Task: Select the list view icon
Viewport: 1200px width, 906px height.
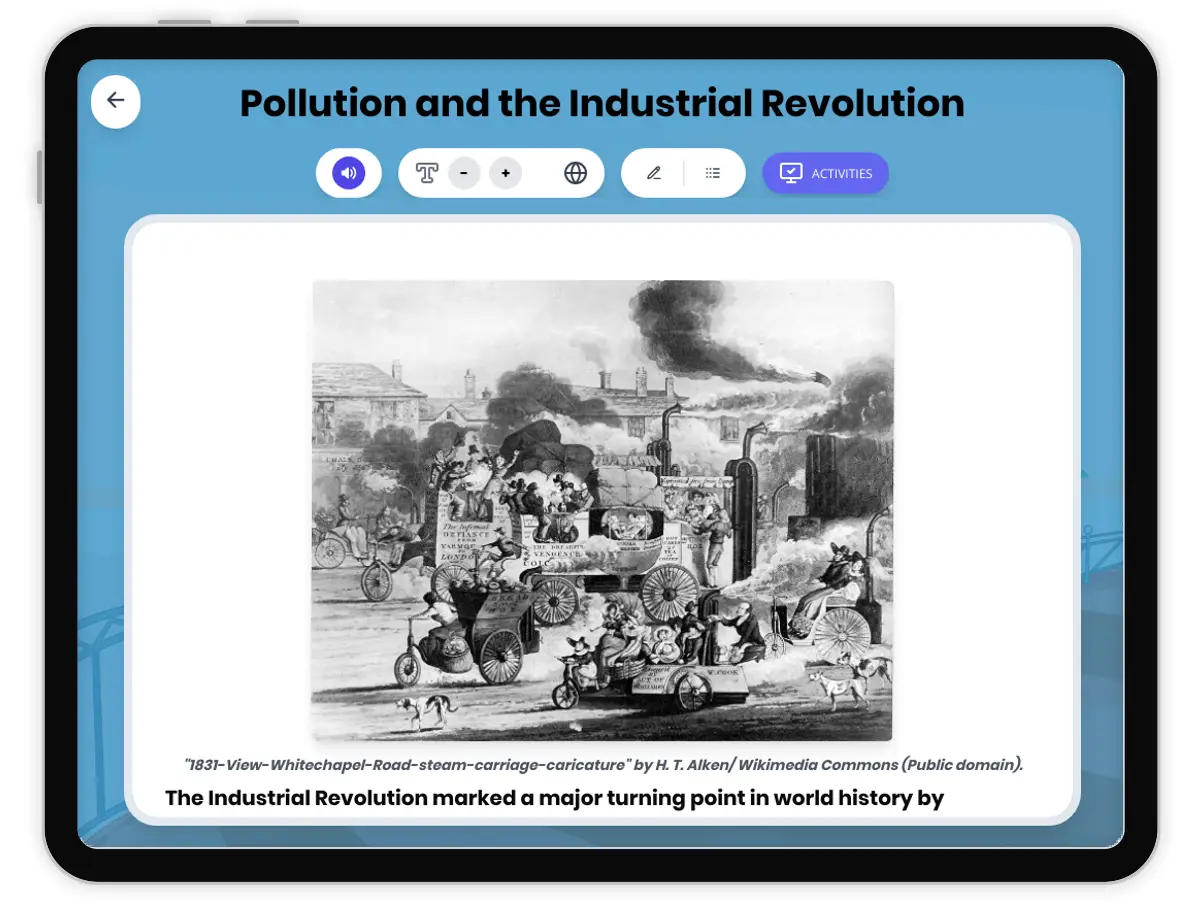Action: coord(713,172)
